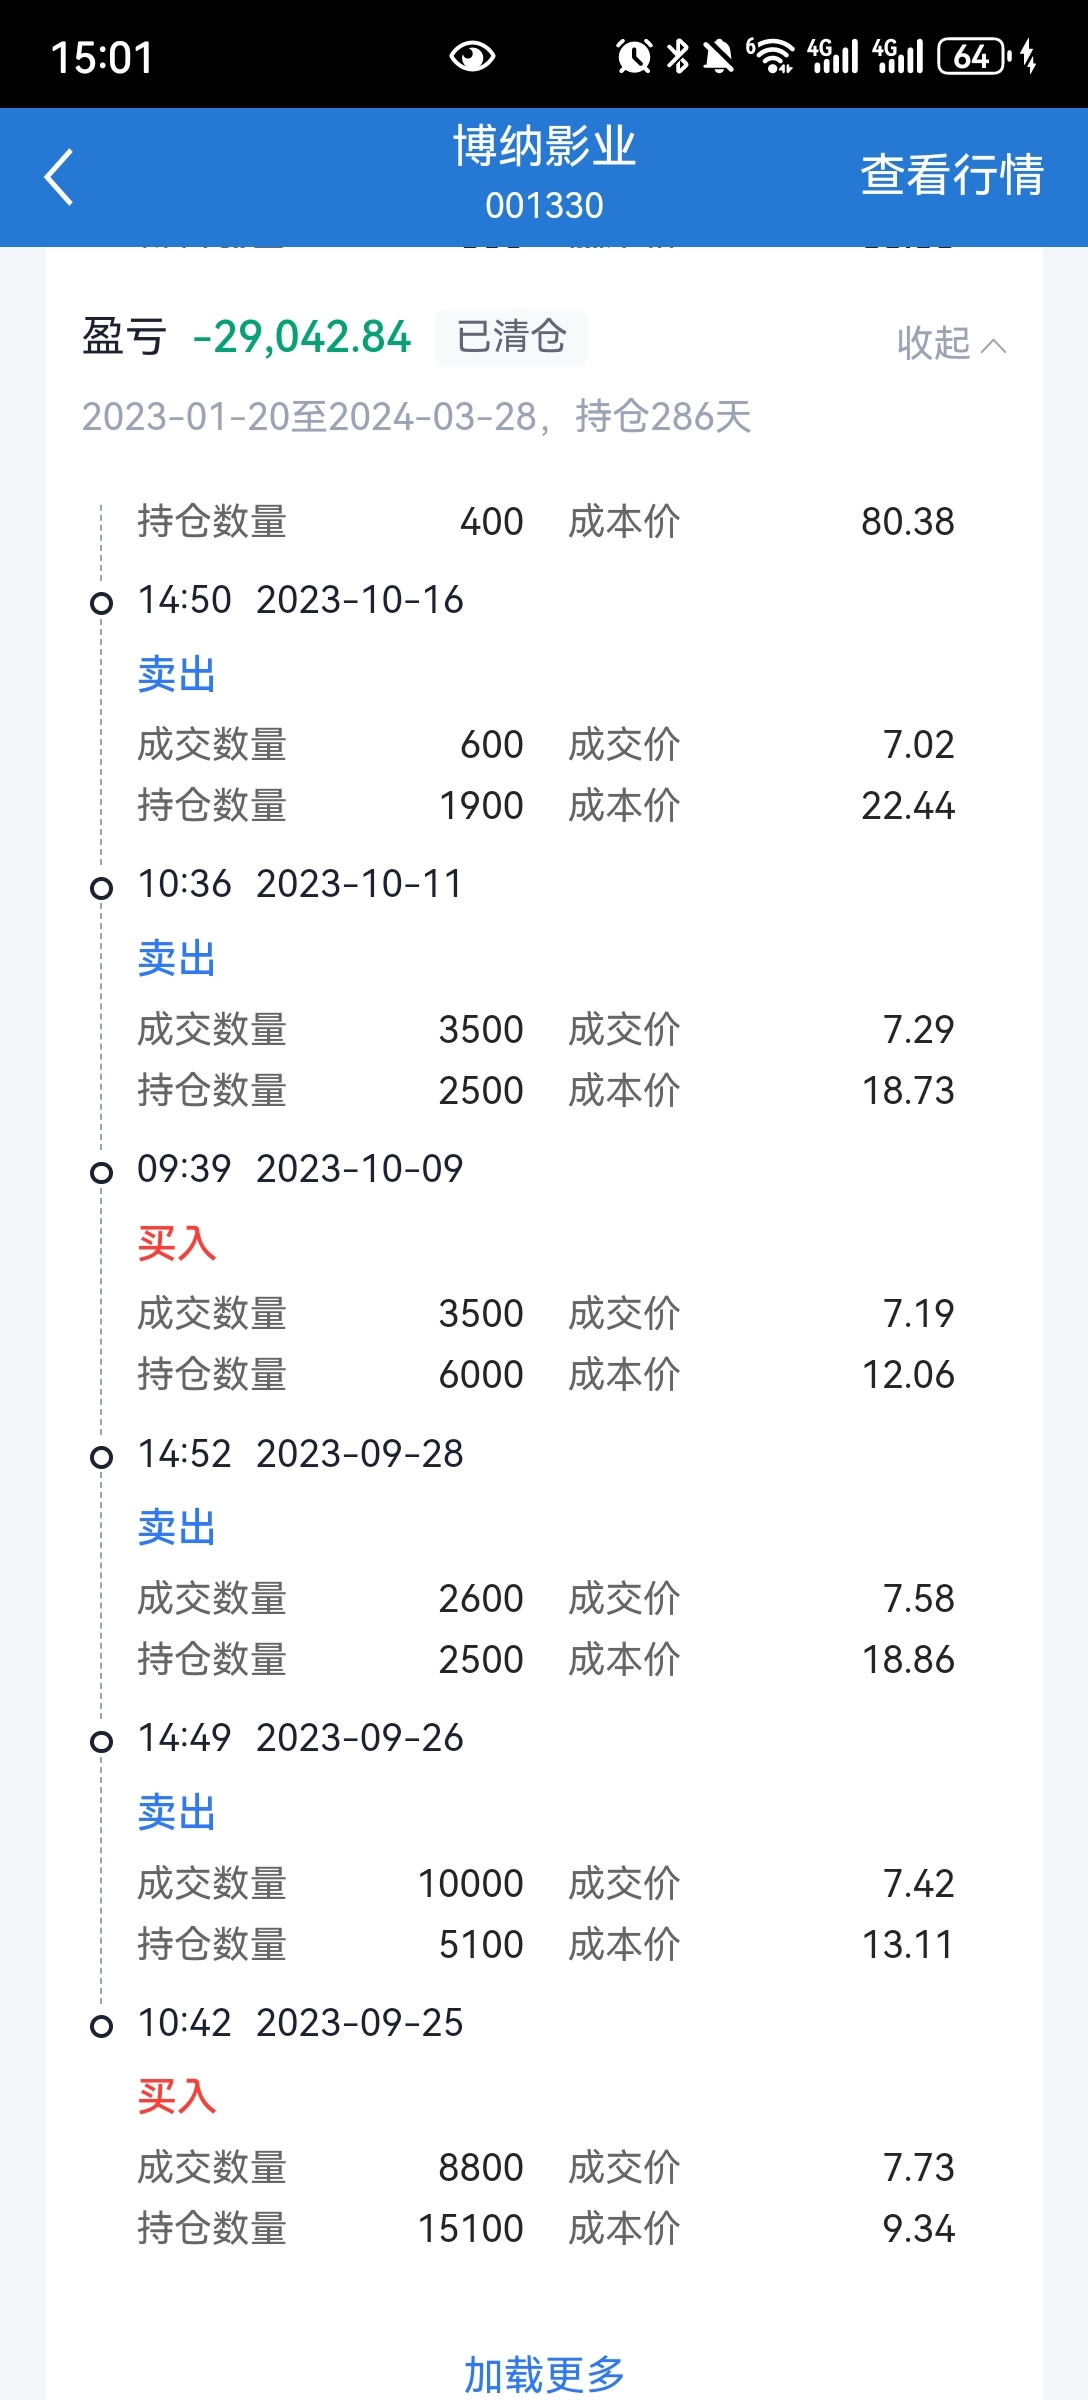
Task: Tap the back arrow icon
Action: tap(59, 177)
